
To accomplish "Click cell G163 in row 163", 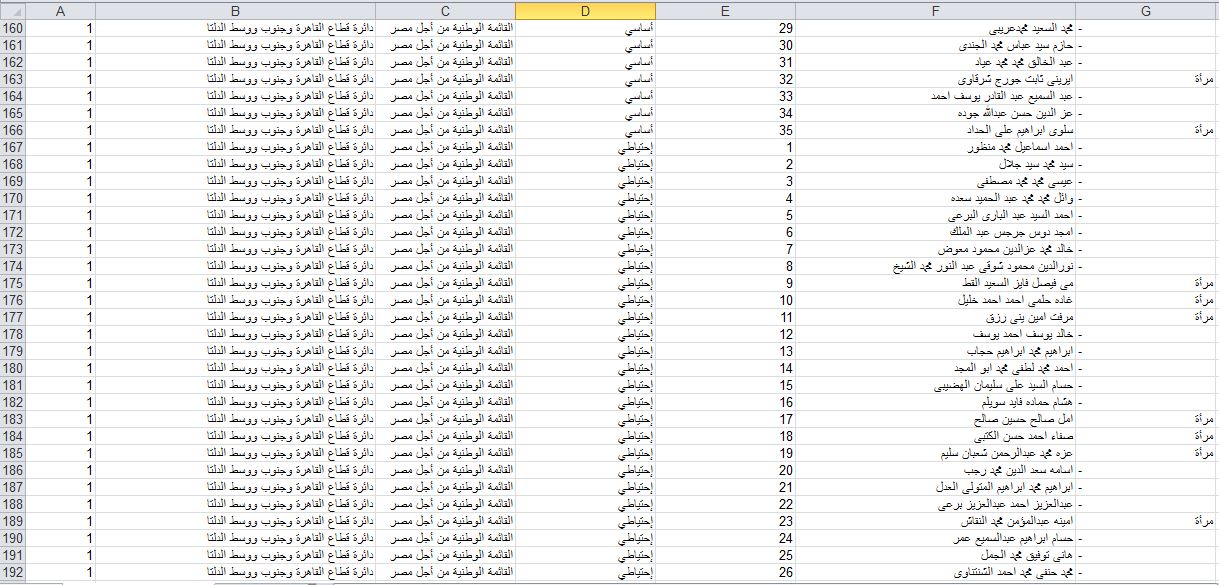I will click(x=1147, y=79).
